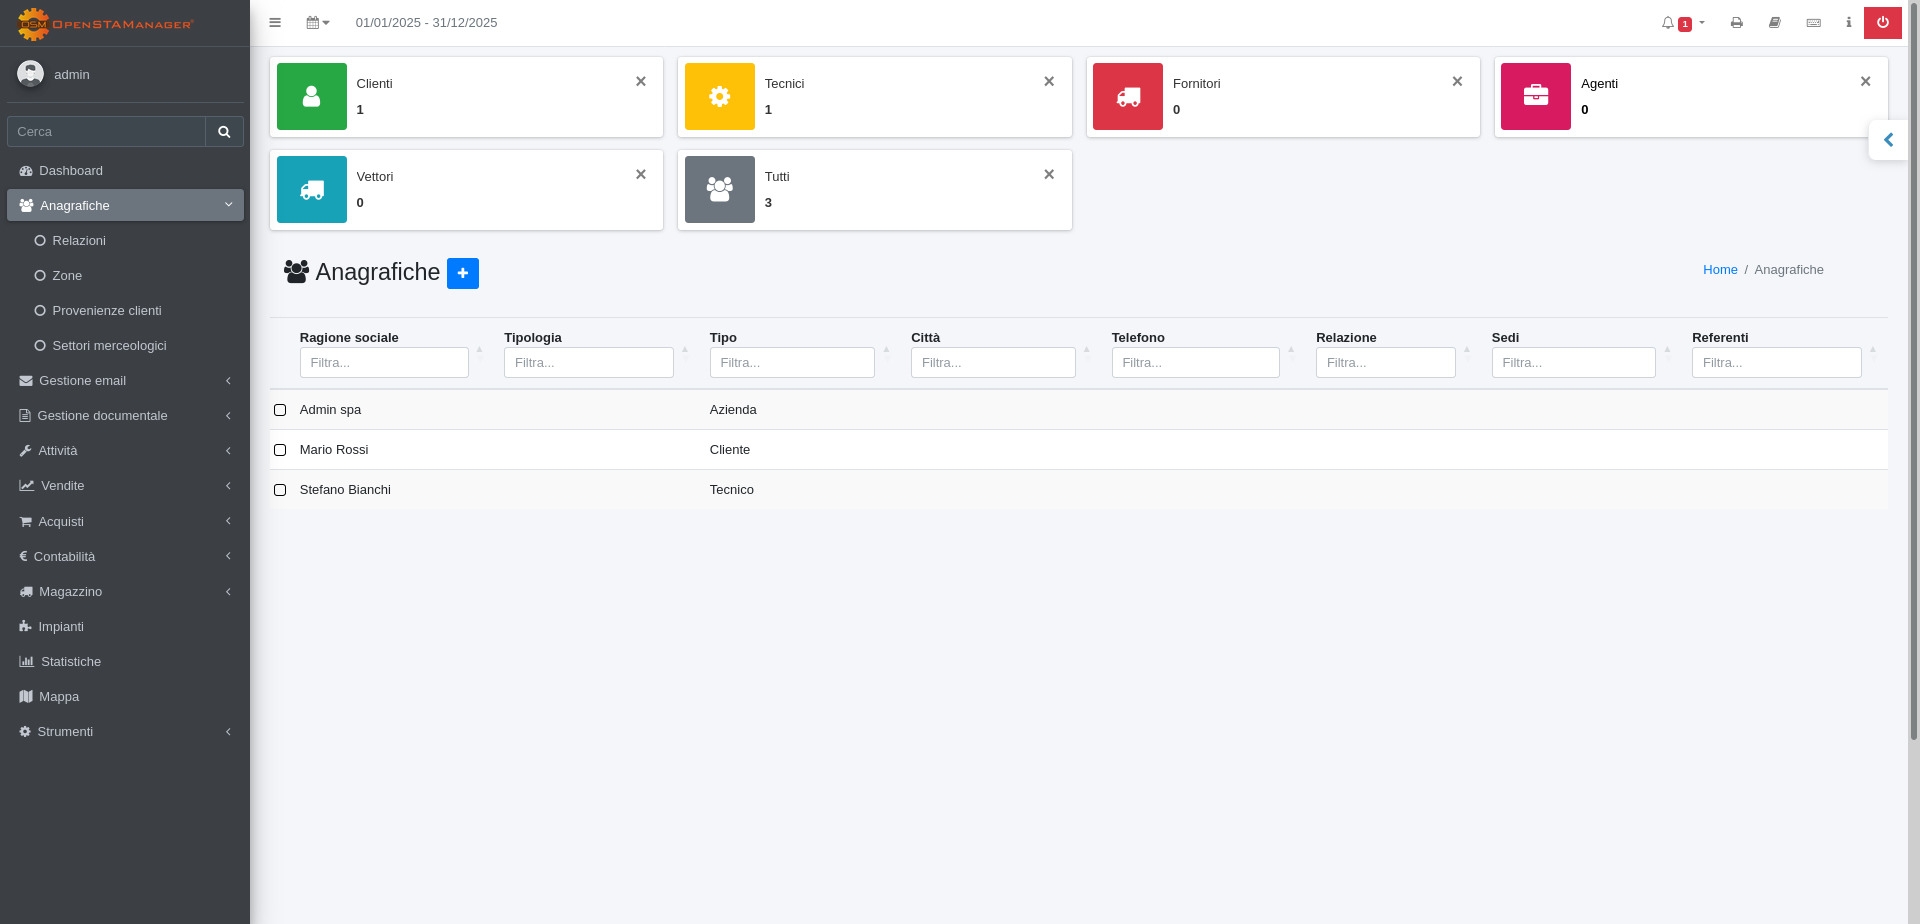Select the Admin spa row checkbox
This screenshot has width=1920, height=924.
(x=280, y=410)
